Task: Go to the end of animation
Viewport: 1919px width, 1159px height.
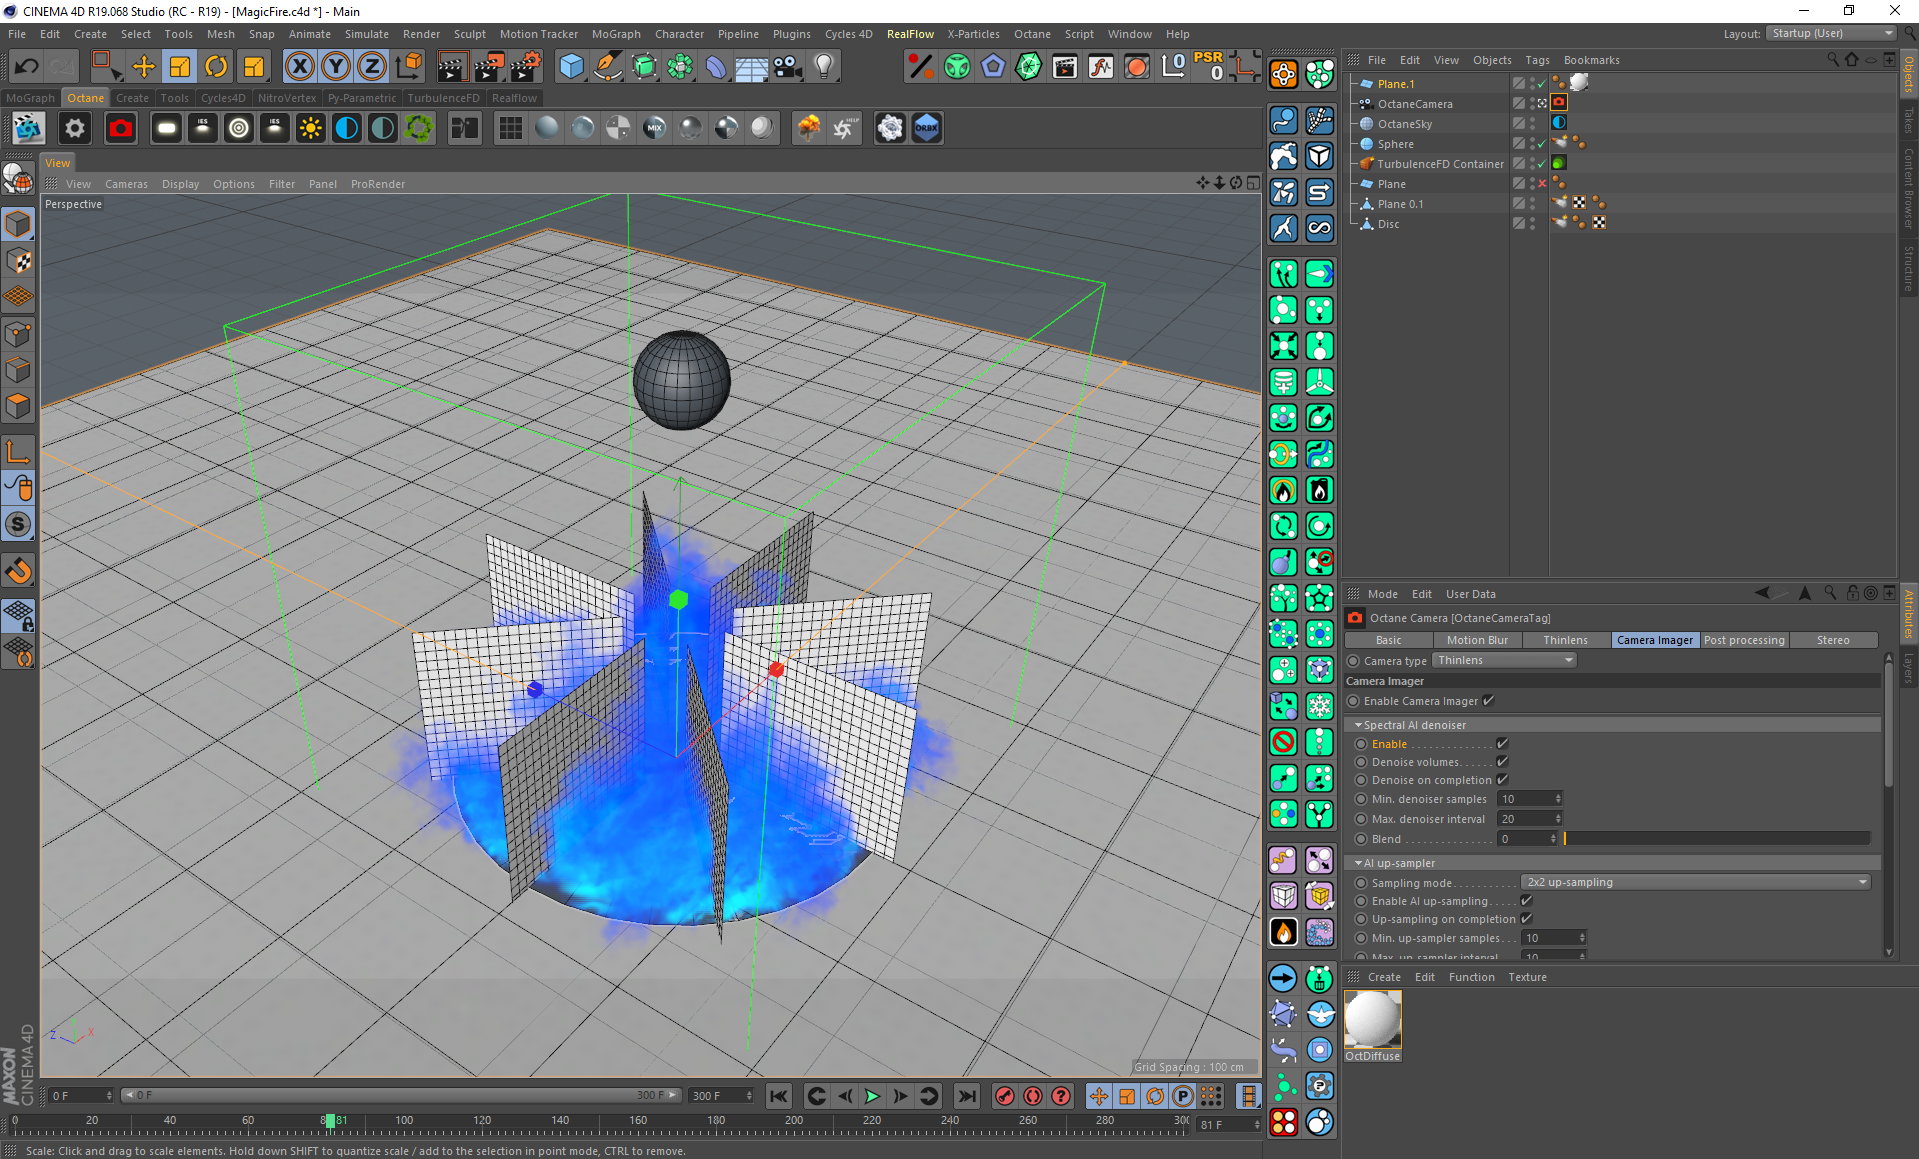Action: click(x=966, y=1096)
